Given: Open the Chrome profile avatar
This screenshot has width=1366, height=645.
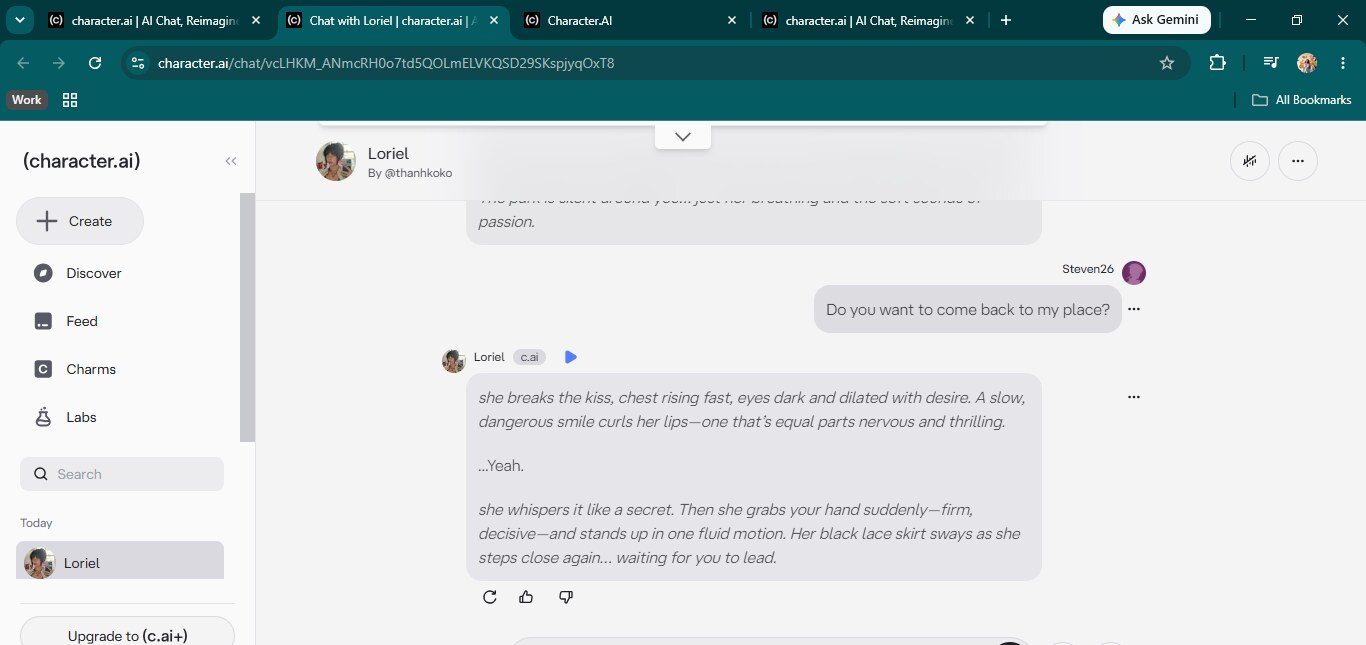Looking at the screenshot, I should [1307, 63].
